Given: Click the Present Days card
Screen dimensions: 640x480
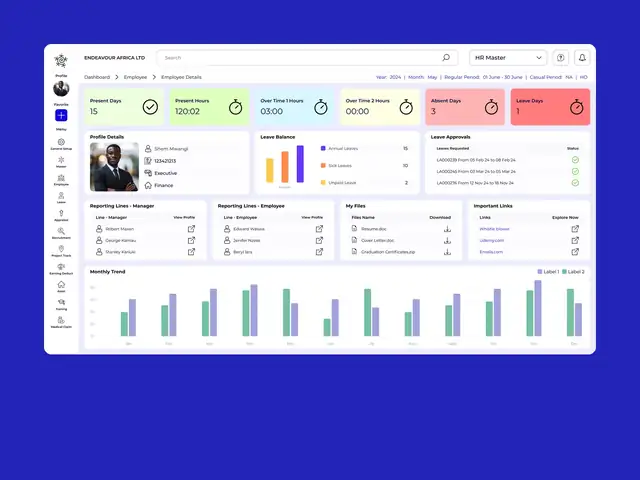Looking at the screenshot, I should click(x=124, y=107).
